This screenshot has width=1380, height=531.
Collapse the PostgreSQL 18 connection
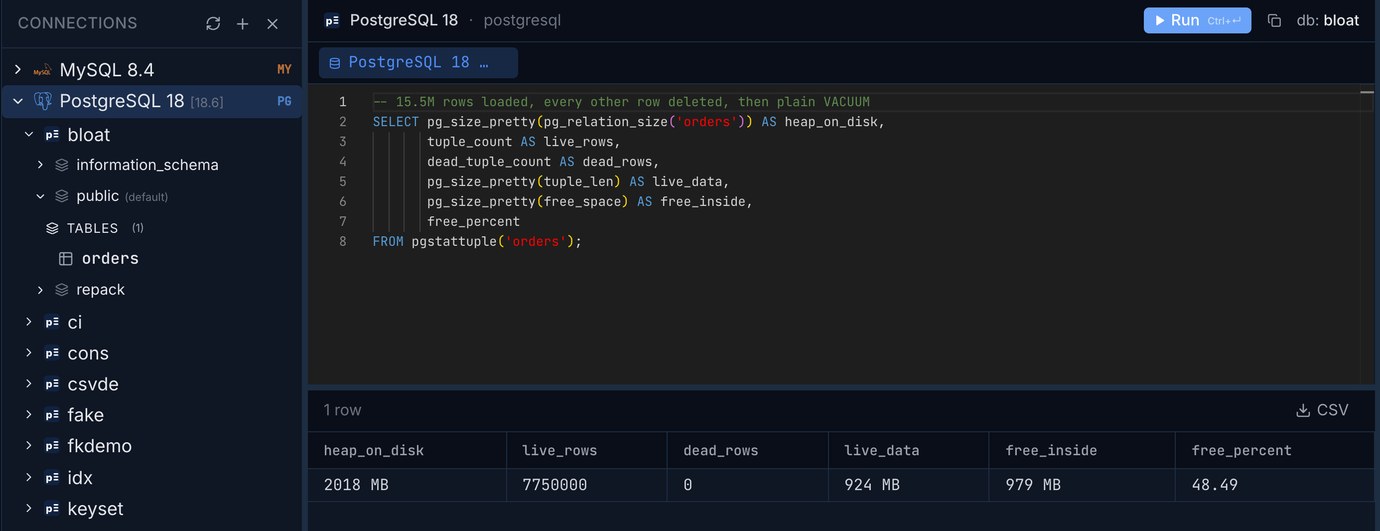(x=17, y=101)
